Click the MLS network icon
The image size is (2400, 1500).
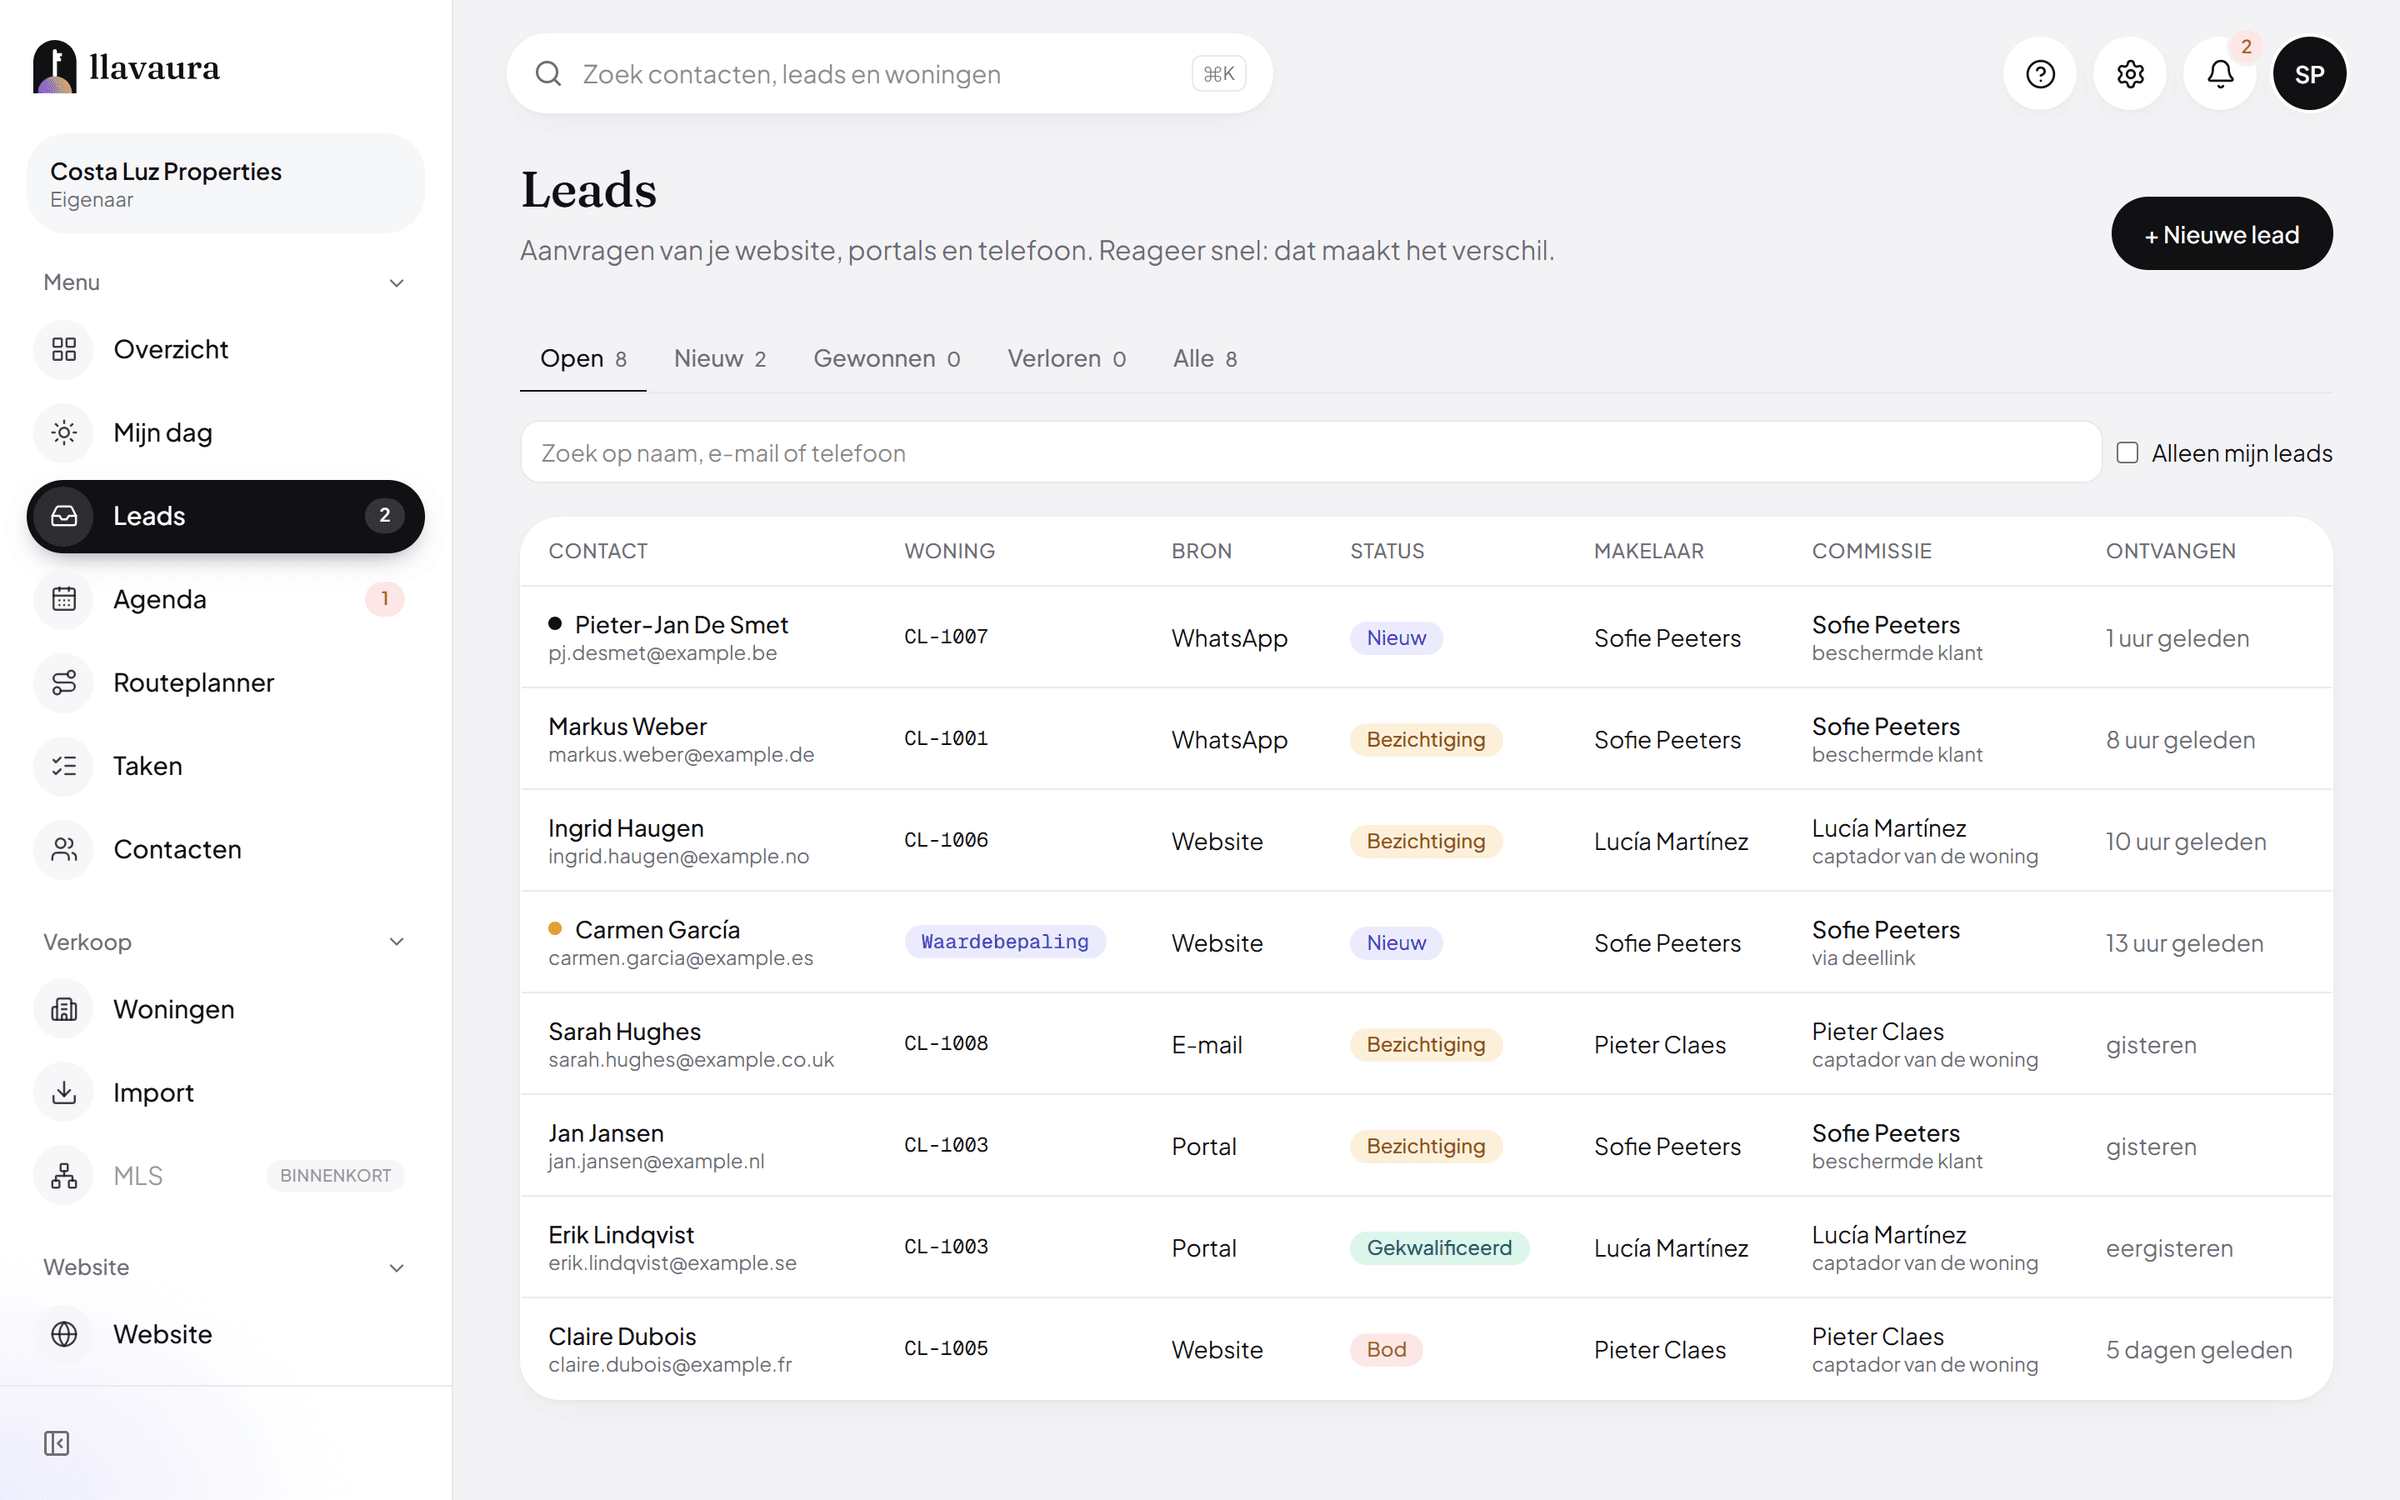click(64, 1176)
